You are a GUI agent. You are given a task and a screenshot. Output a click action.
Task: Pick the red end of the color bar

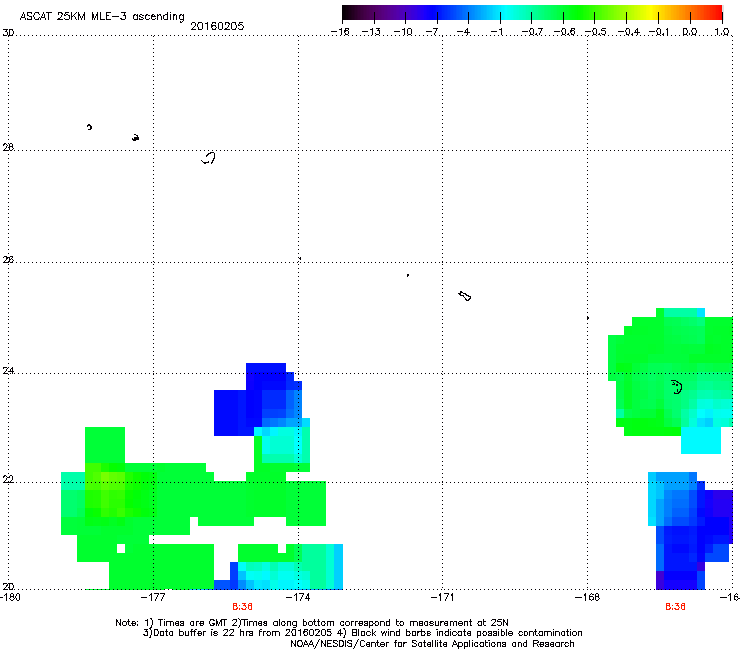tap(716, 12)
